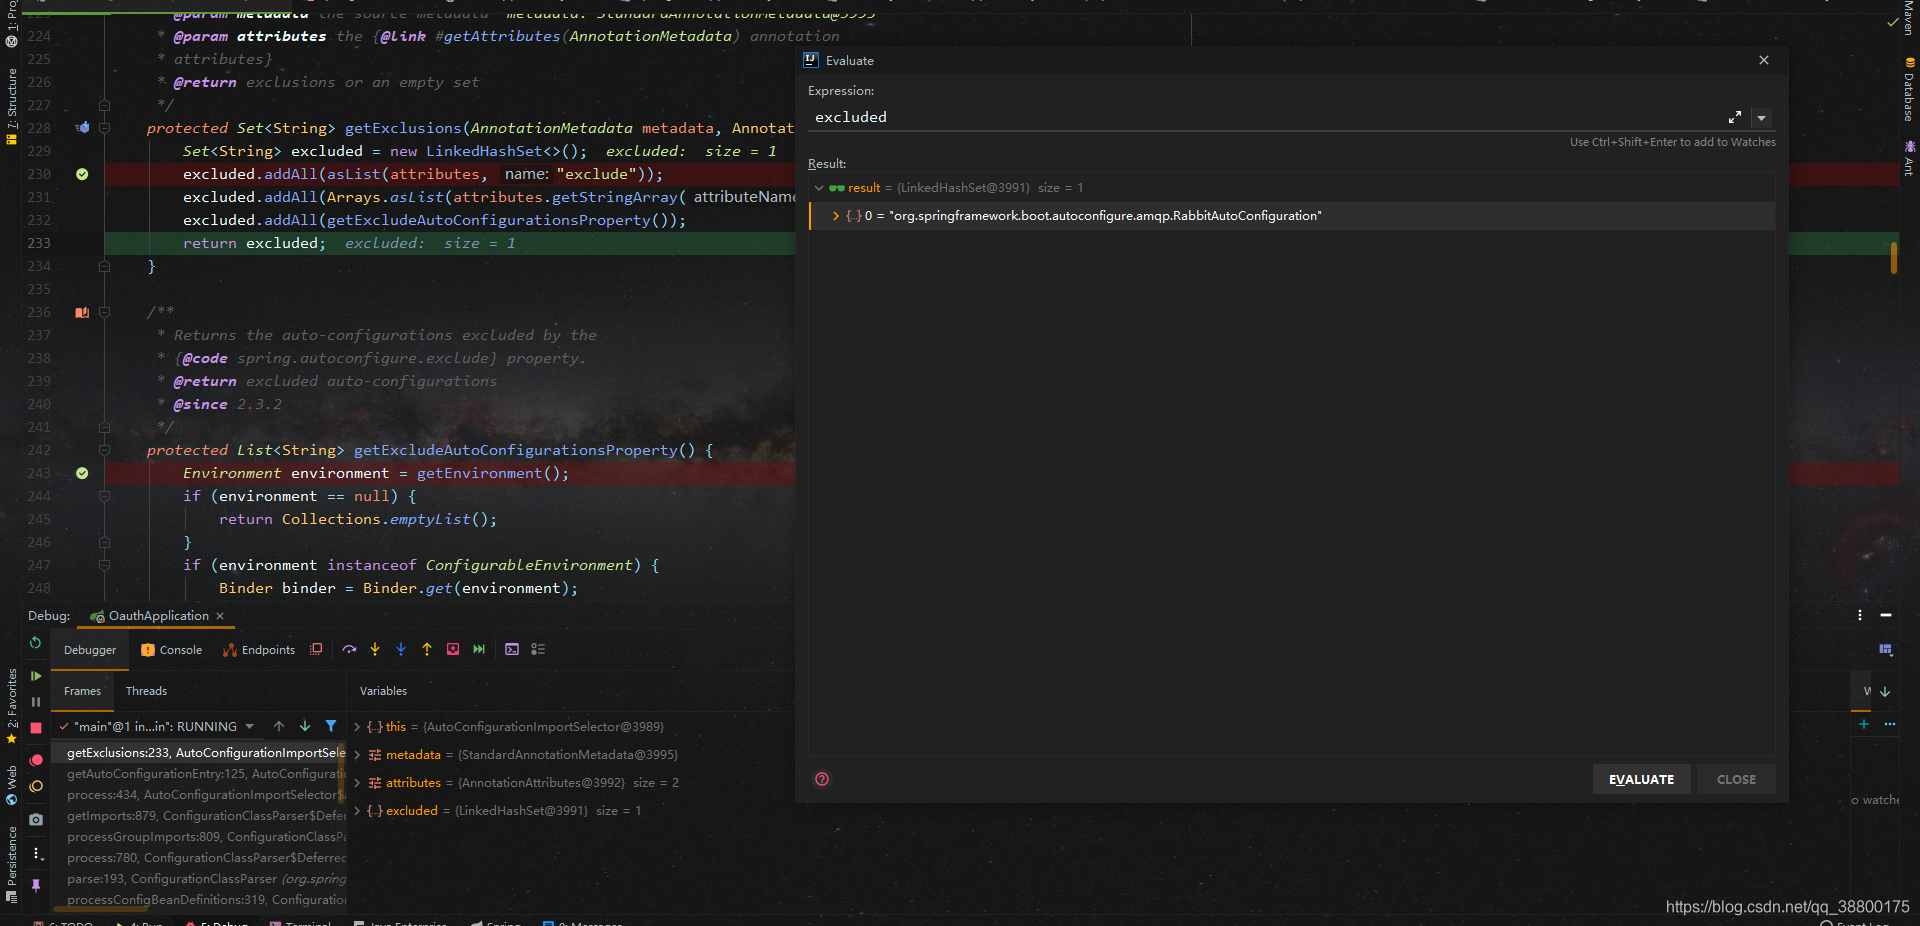This screenshot has width=1920, height=926.
Task: Select processGroupImports:809 stack frame
Action: click(200, 837)
